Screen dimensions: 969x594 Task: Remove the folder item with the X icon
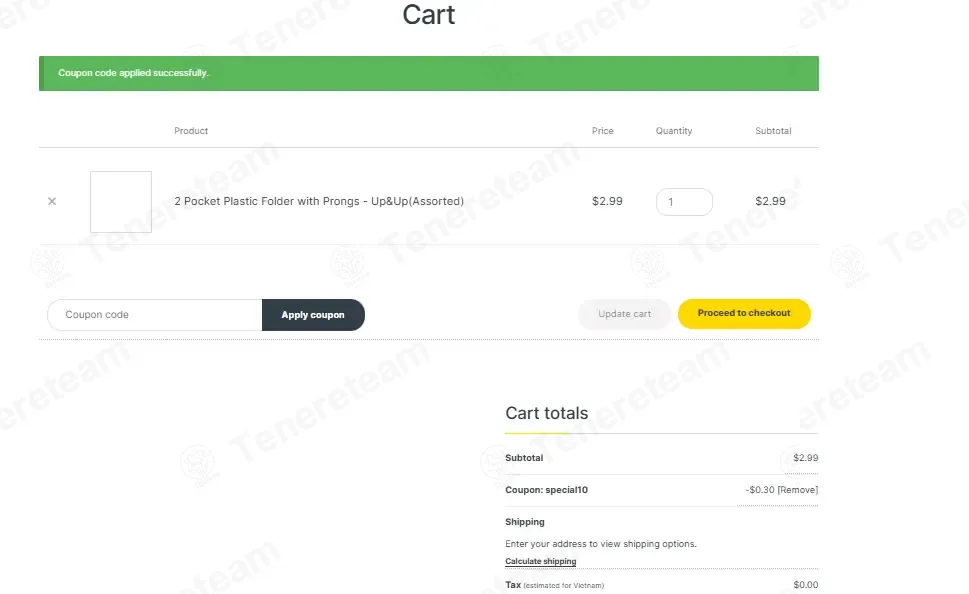[52, 201]
